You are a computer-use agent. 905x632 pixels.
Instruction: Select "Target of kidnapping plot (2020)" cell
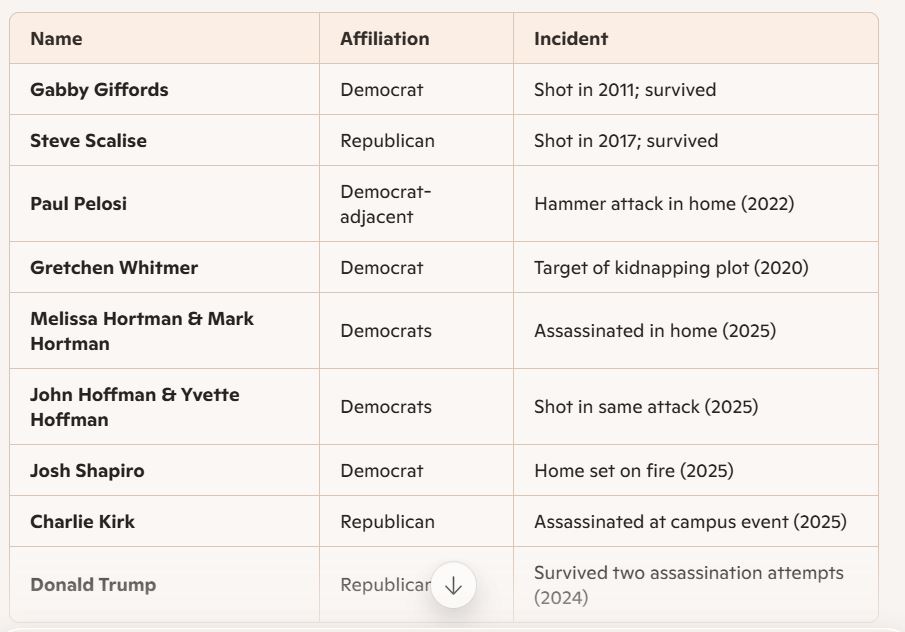671,268
